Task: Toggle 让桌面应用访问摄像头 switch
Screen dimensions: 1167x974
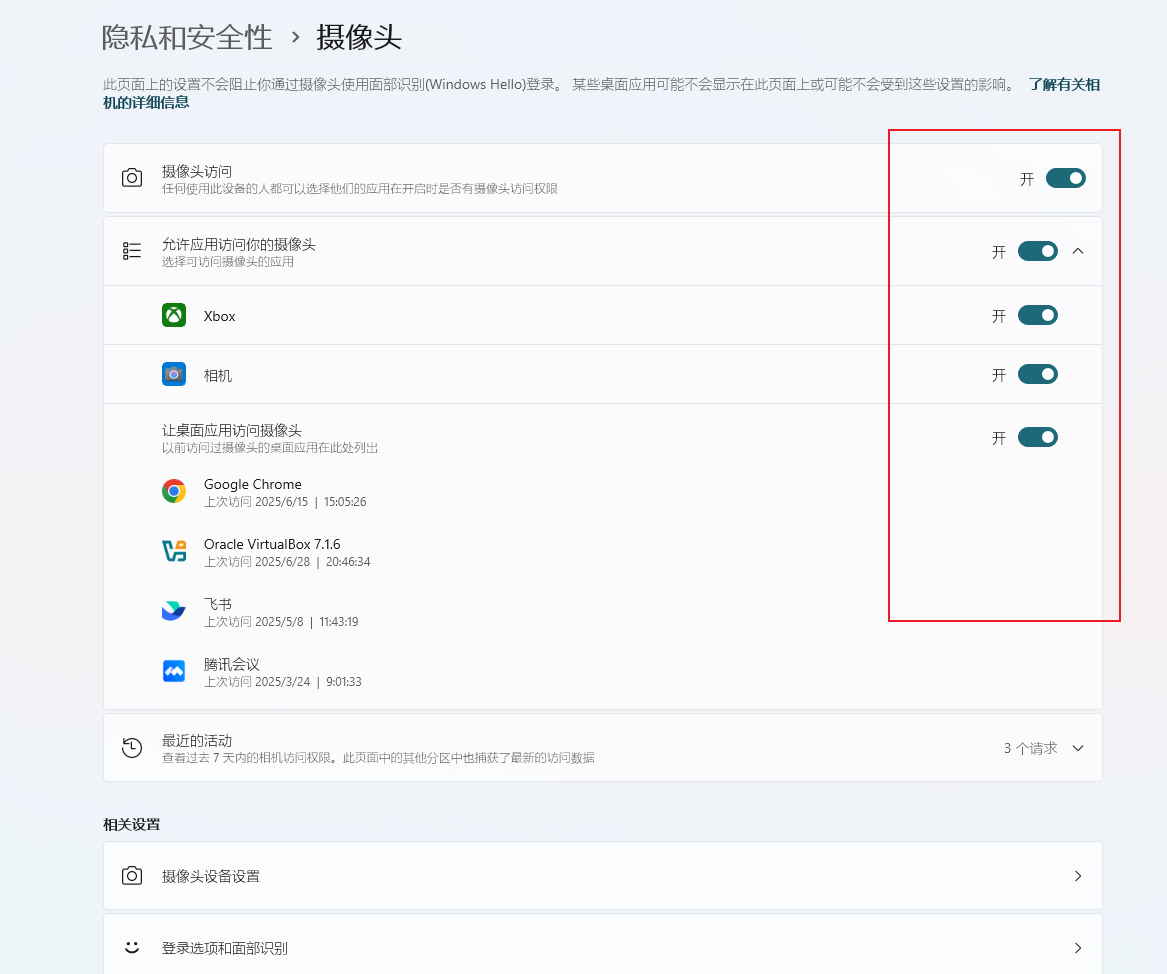Action: 1037,438
